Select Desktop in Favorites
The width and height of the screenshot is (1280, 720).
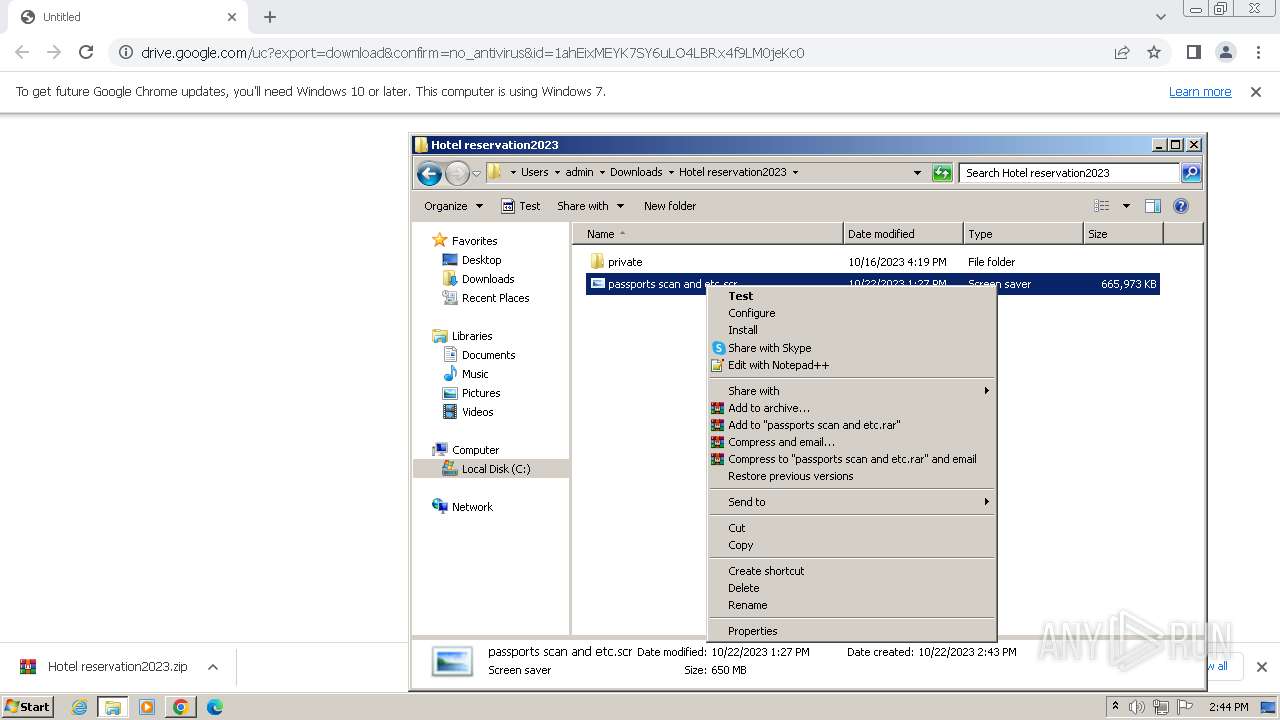[x=481, y=260]
